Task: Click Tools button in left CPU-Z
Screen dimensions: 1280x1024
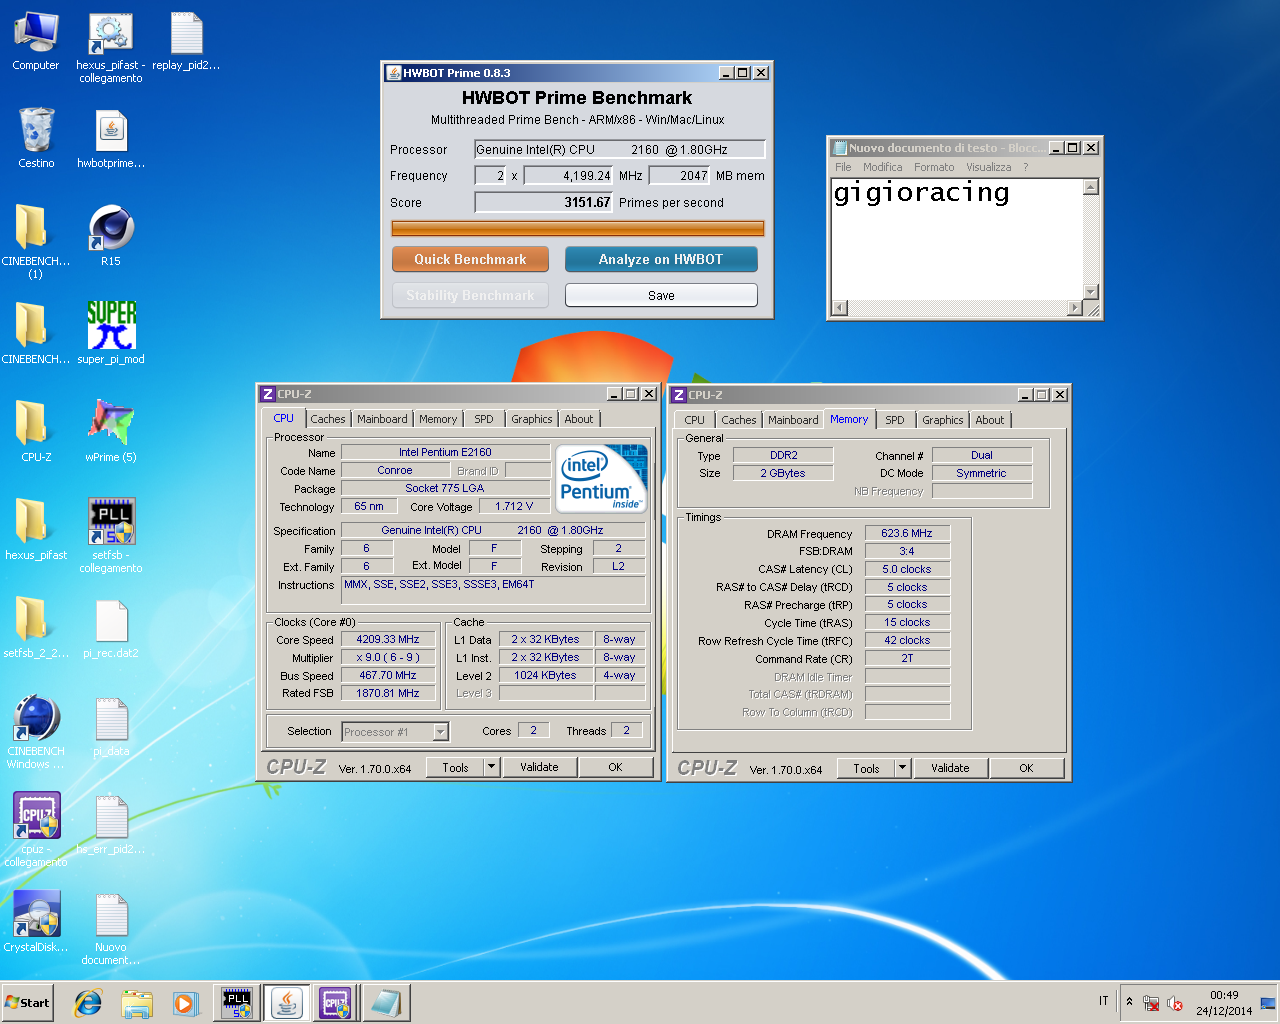Action: pos(455,767)
